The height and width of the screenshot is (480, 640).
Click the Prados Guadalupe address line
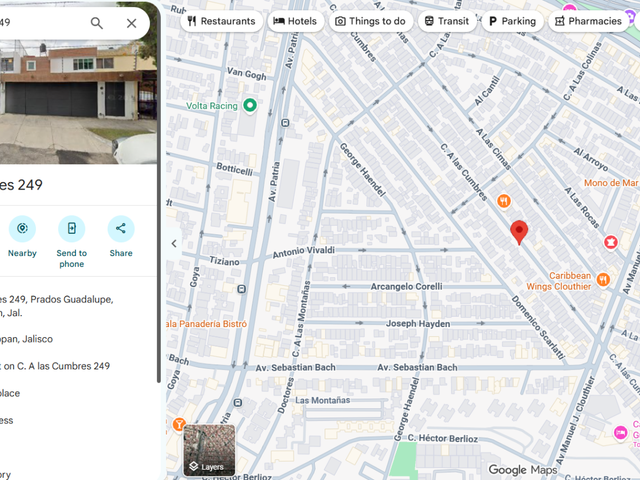(57, 306)
